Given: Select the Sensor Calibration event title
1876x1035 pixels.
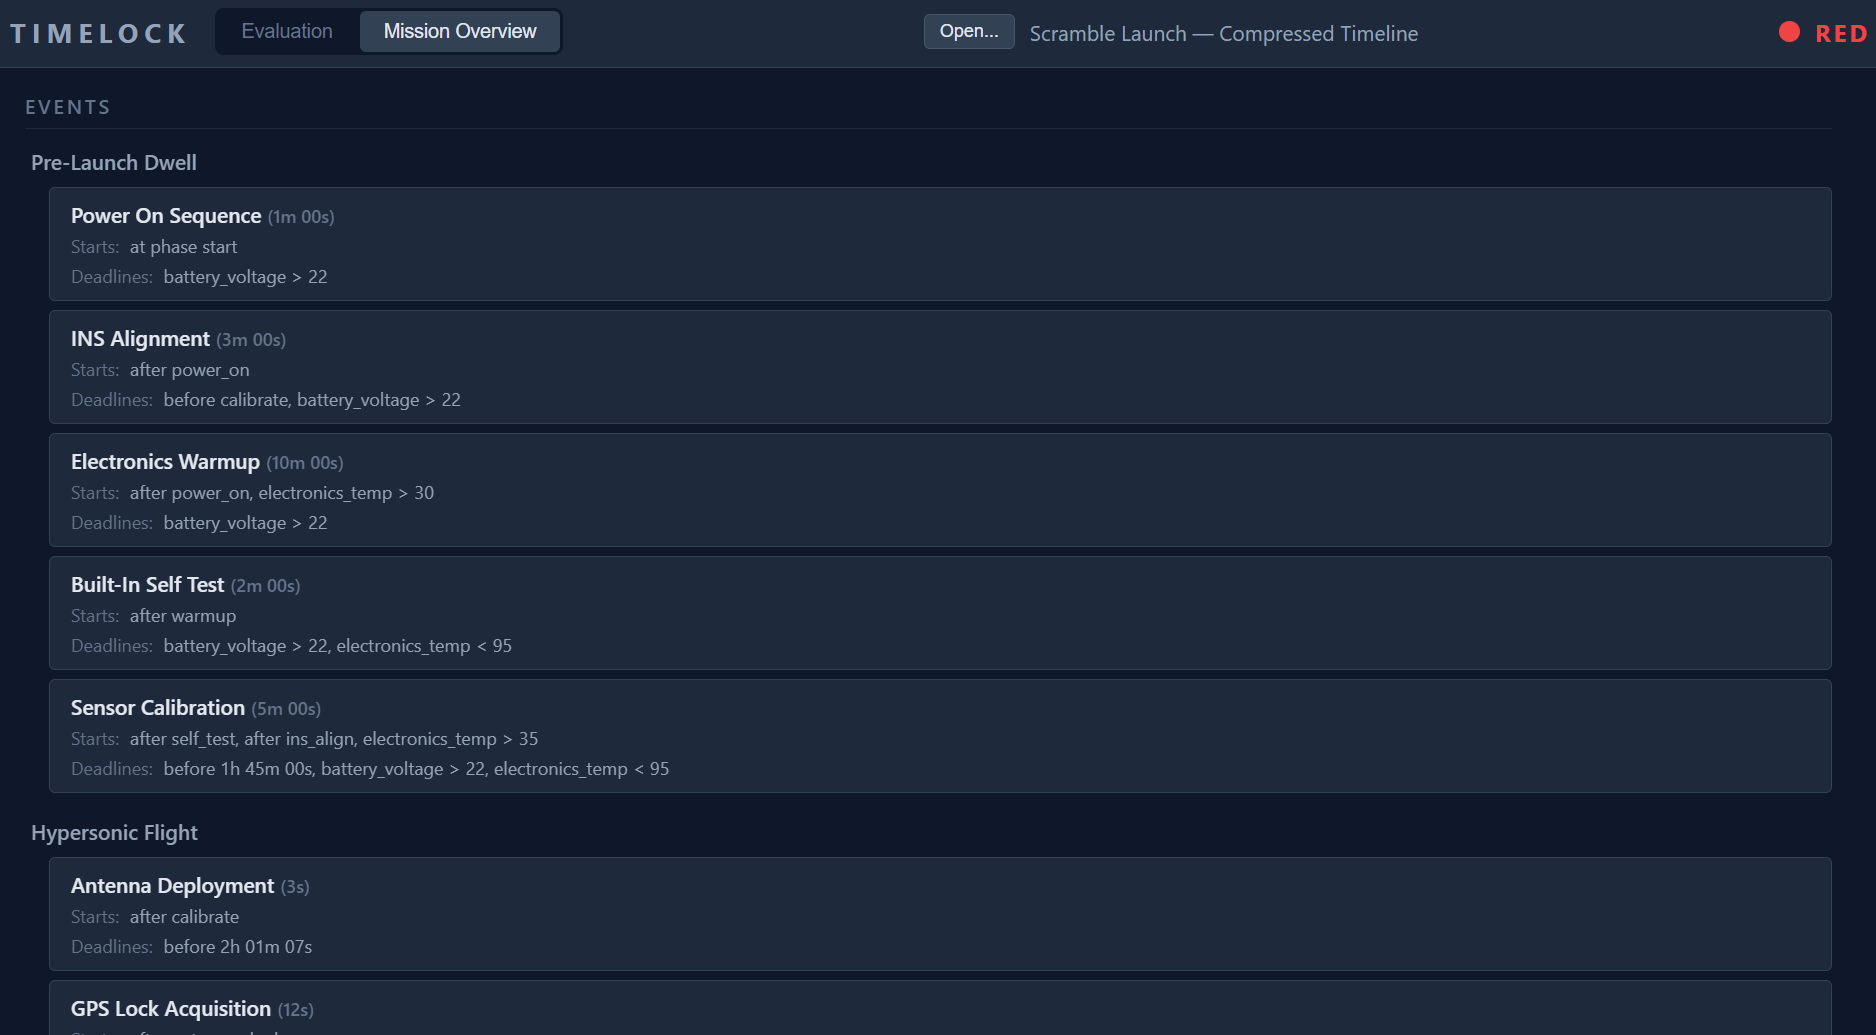Looking at the screenshot, I should click(158, 708).
